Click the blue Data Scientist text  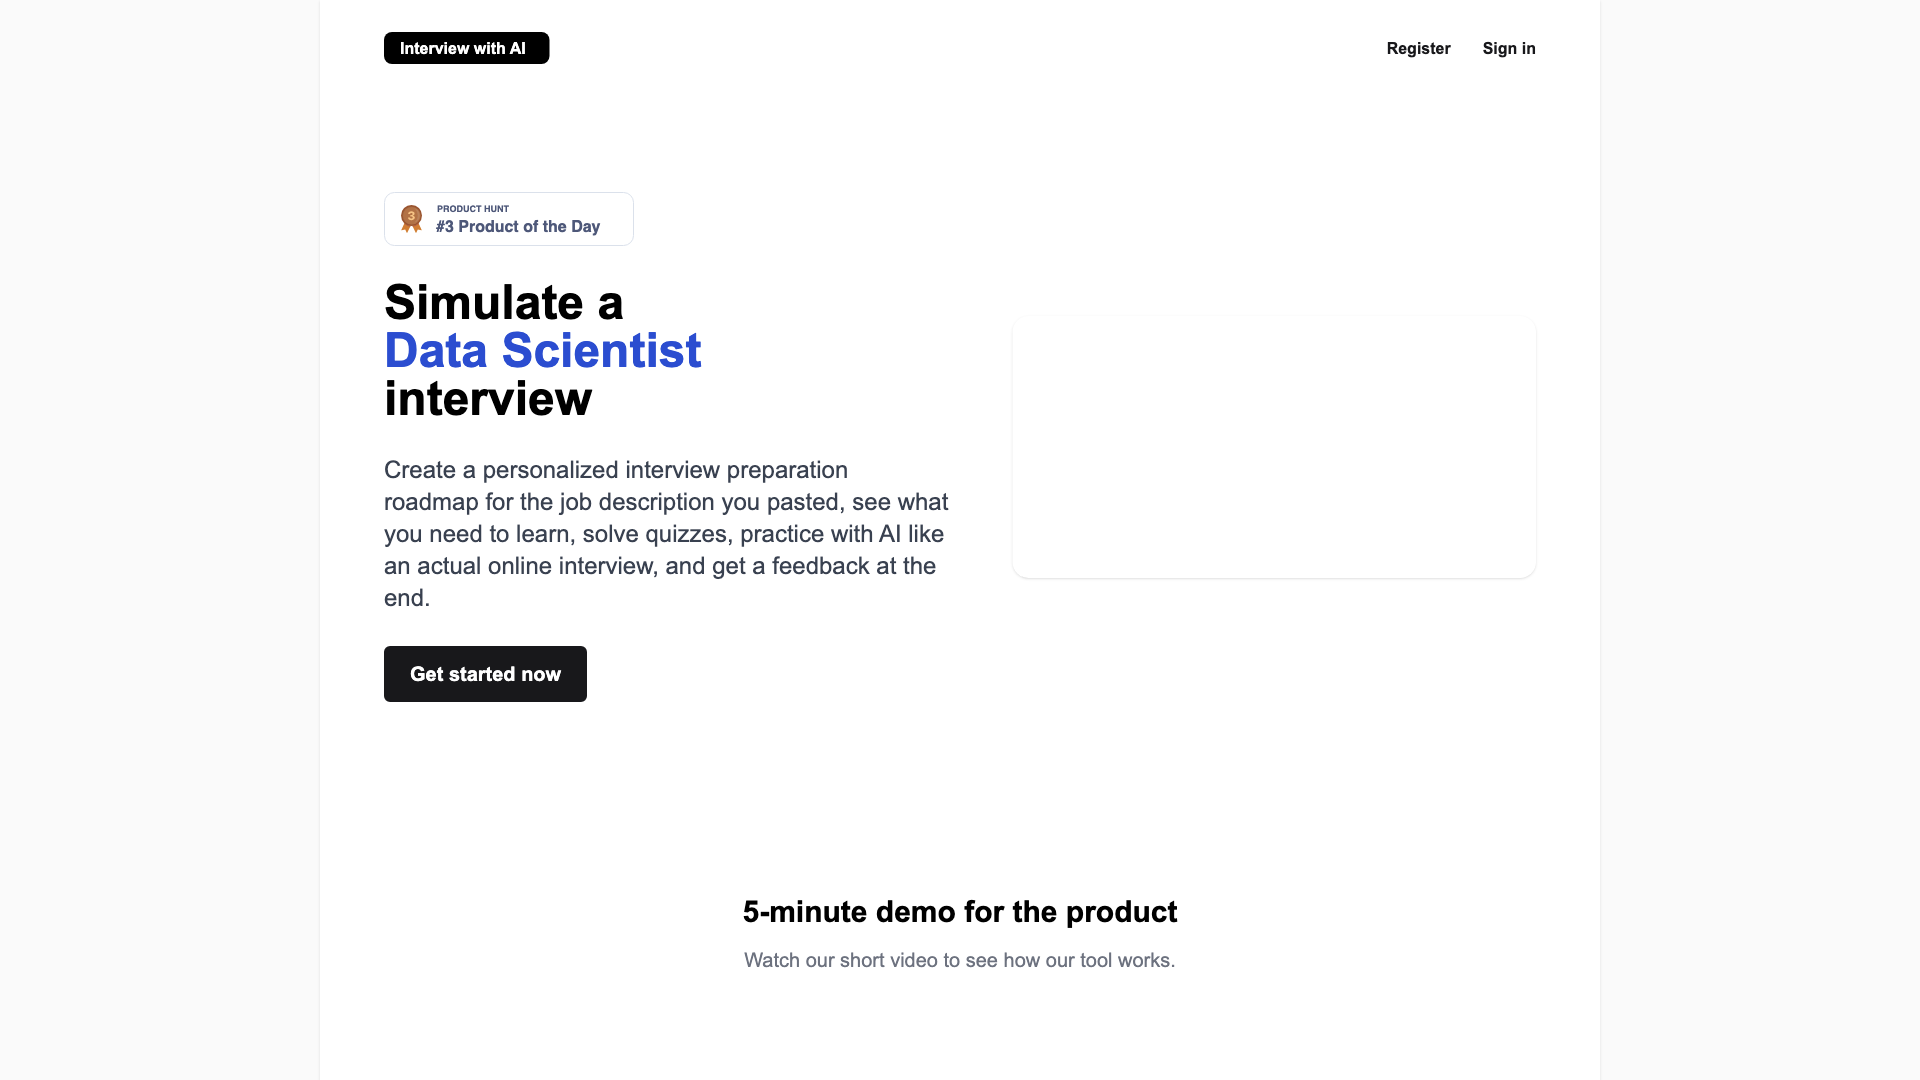pyautogui.click(x=542, y=350)
